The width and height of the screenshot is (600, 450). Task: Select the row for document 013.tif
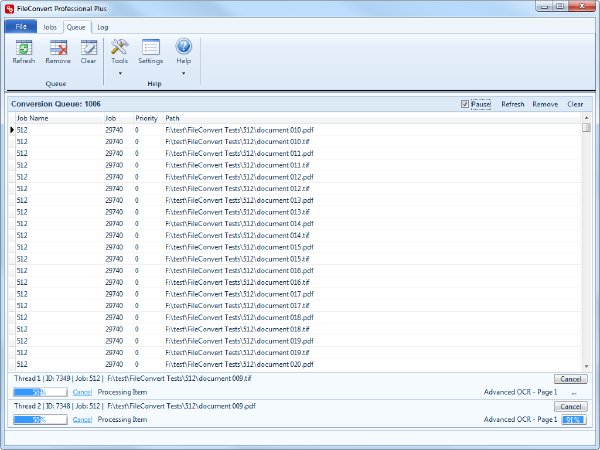tap(295, 212)
